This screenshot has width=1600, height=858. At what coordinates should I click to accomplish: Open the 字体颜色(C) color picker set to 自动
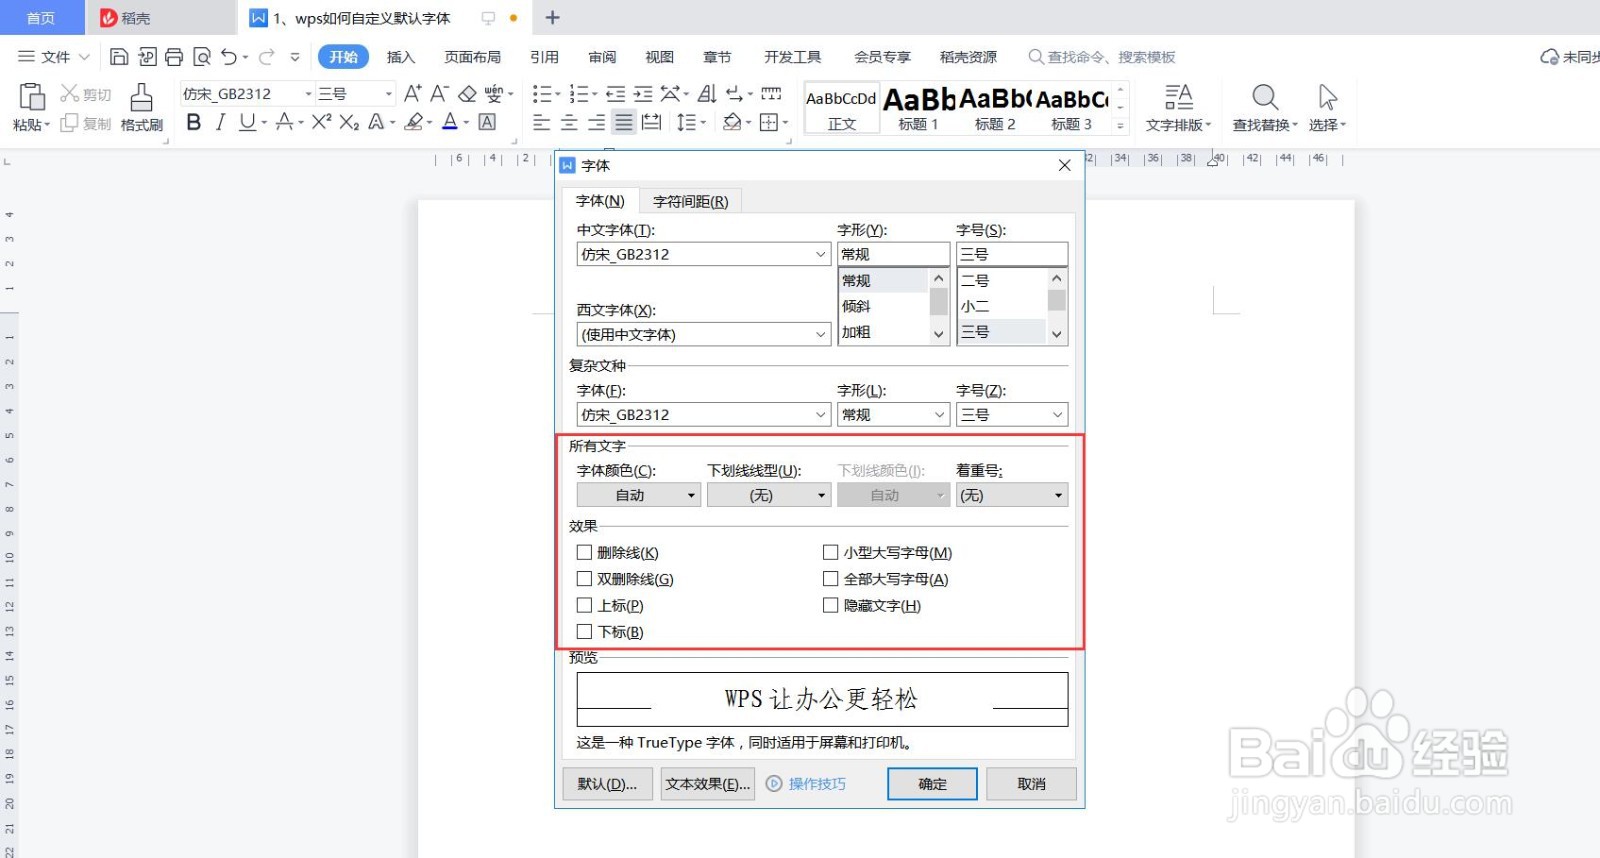(639, 495)
